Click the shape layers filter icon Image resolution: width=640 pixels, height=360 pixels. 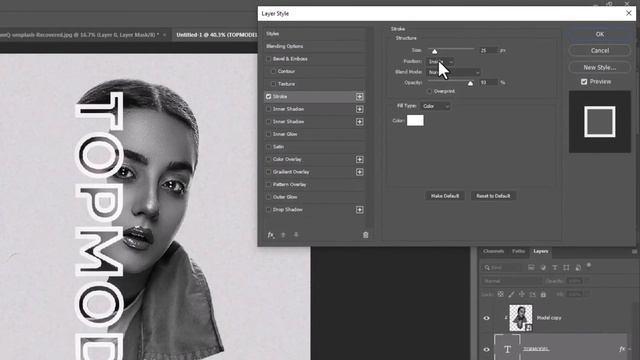(566, 268)
